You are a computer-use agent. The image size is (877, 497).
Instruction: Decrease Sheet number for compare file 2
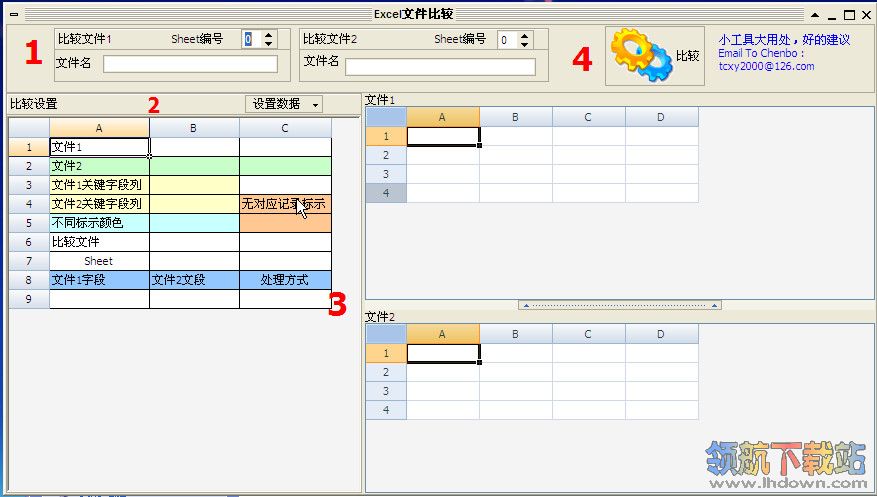524,44
